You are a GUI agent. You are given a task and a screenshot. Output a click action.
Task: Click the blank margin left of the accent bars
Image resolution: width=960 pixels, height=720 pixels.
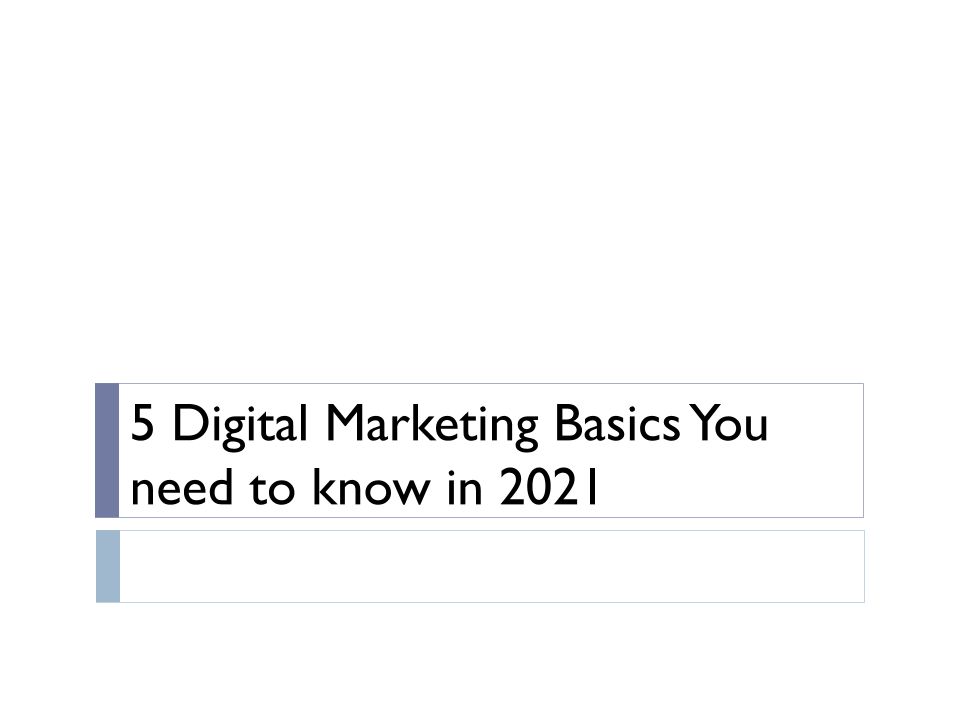pyautogui.click(x=48, y=500)
